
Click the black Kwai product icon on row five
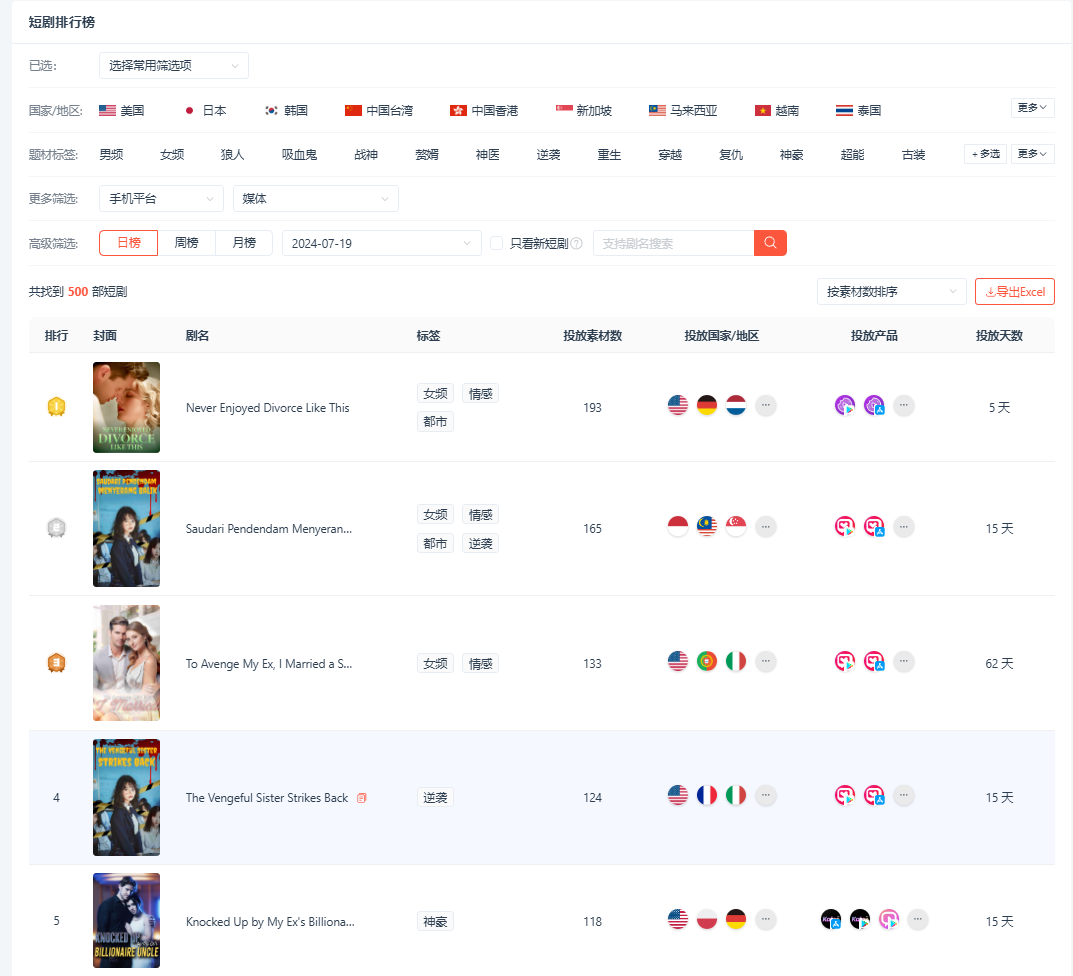click(x=830, y=918)
